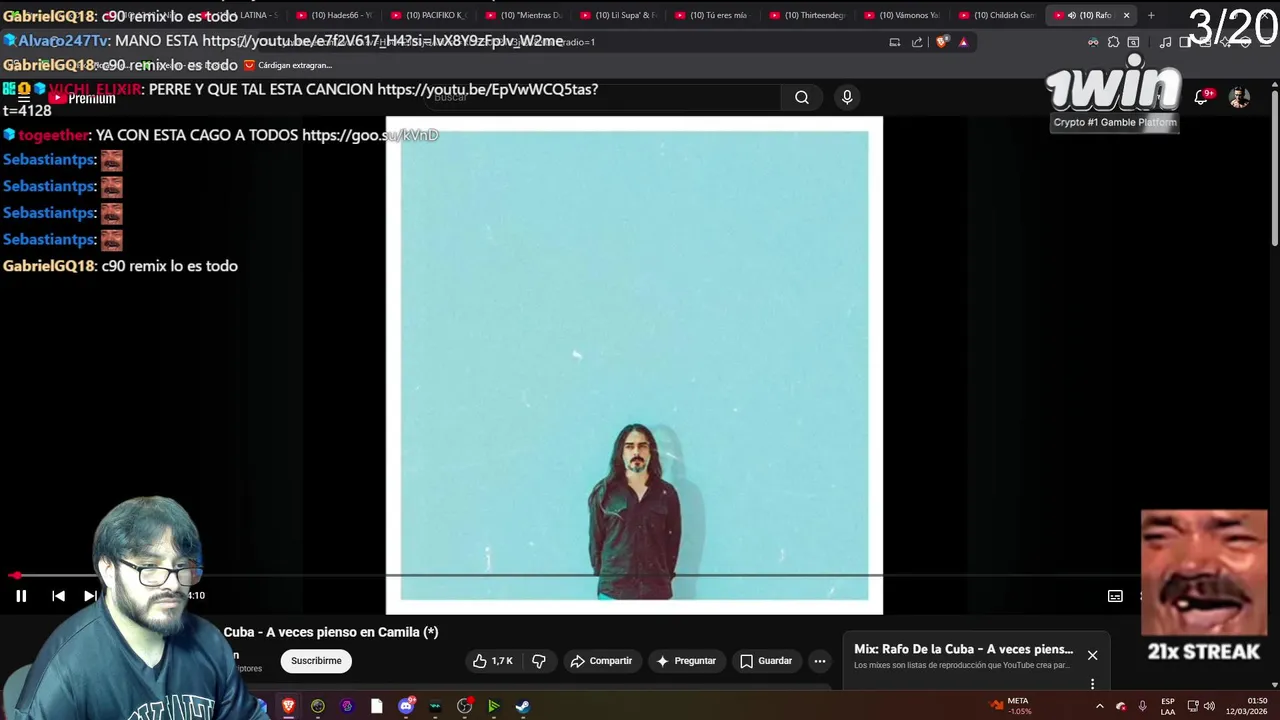Click the page vertical scrollbar
This screenshot has width=1280, height=720.
point(1274,170)
